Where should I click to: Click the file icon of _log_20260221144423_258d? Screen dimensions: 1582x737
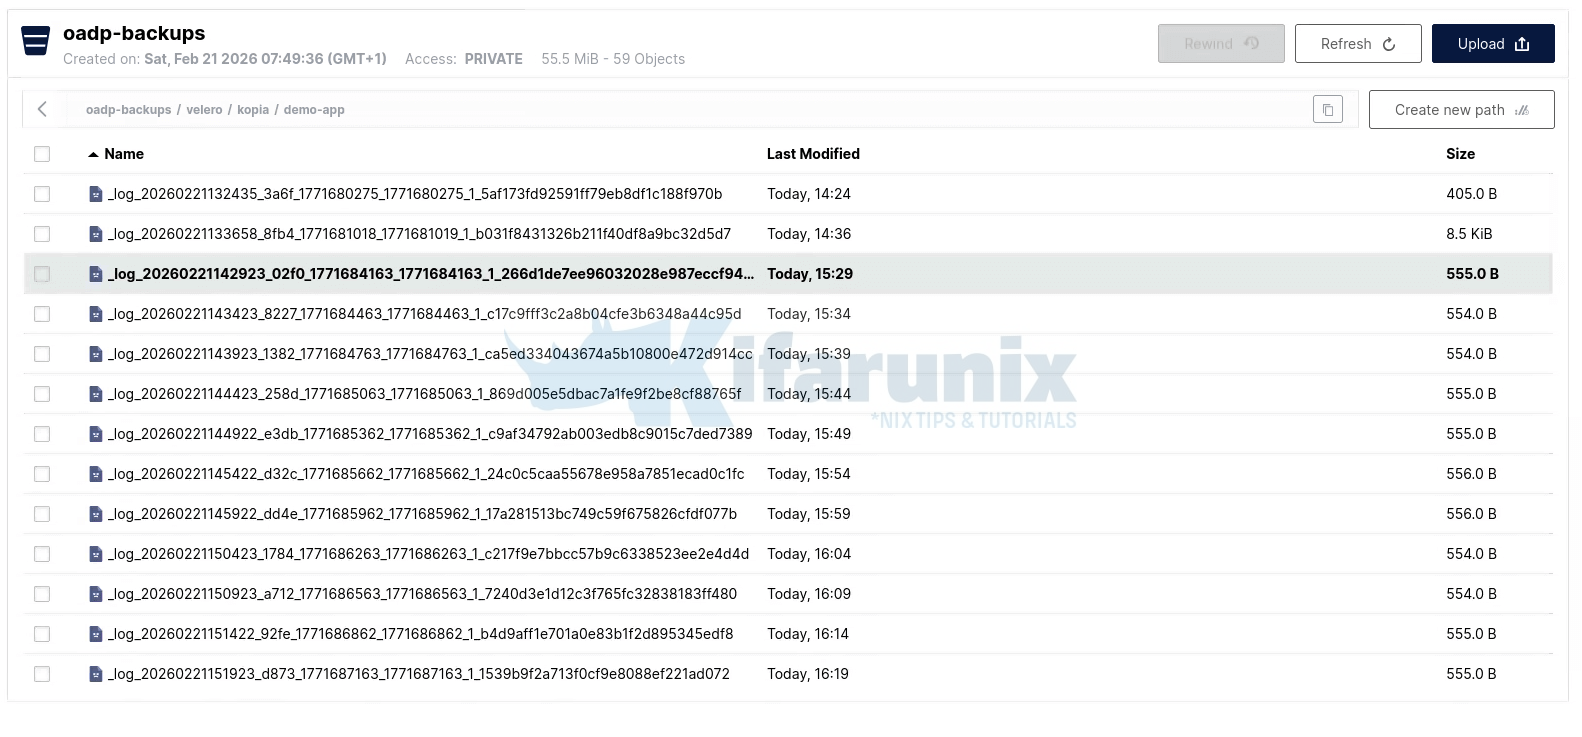click(x=96, y=394)
